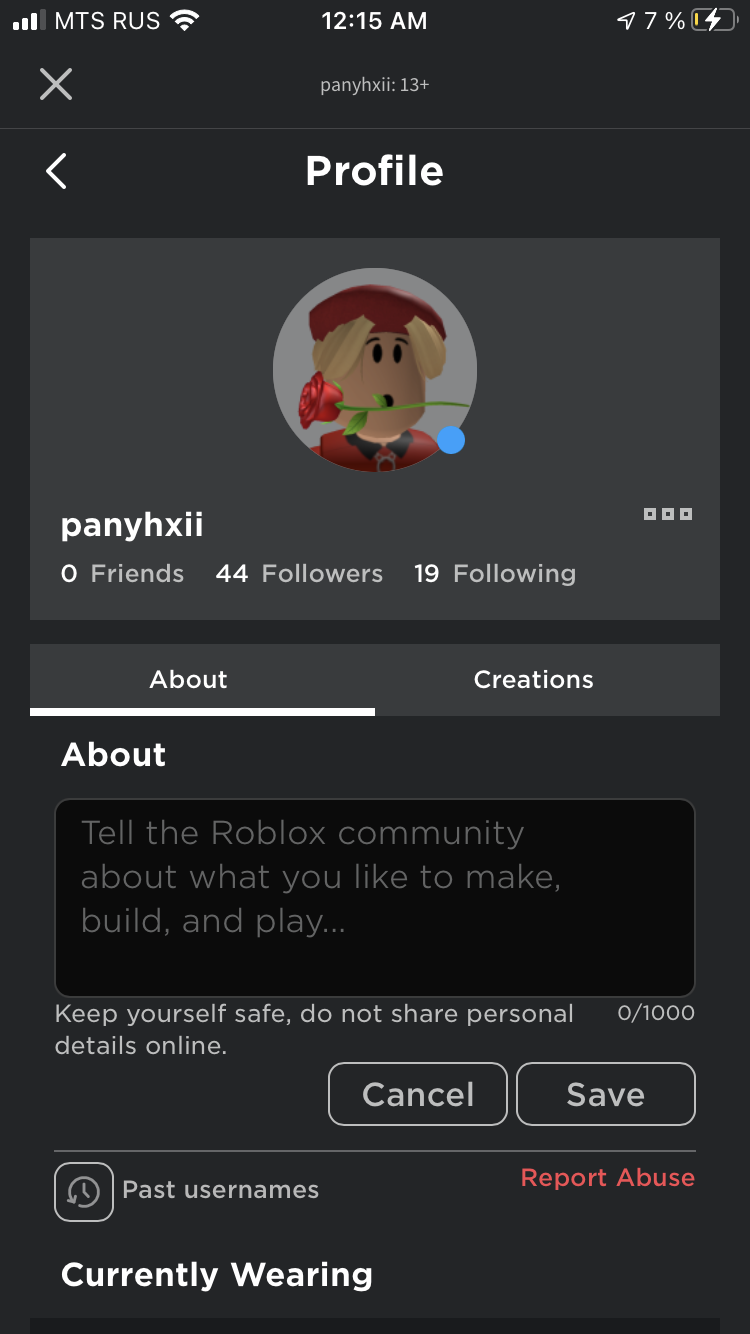Click the Save button

coord(606,1094)
